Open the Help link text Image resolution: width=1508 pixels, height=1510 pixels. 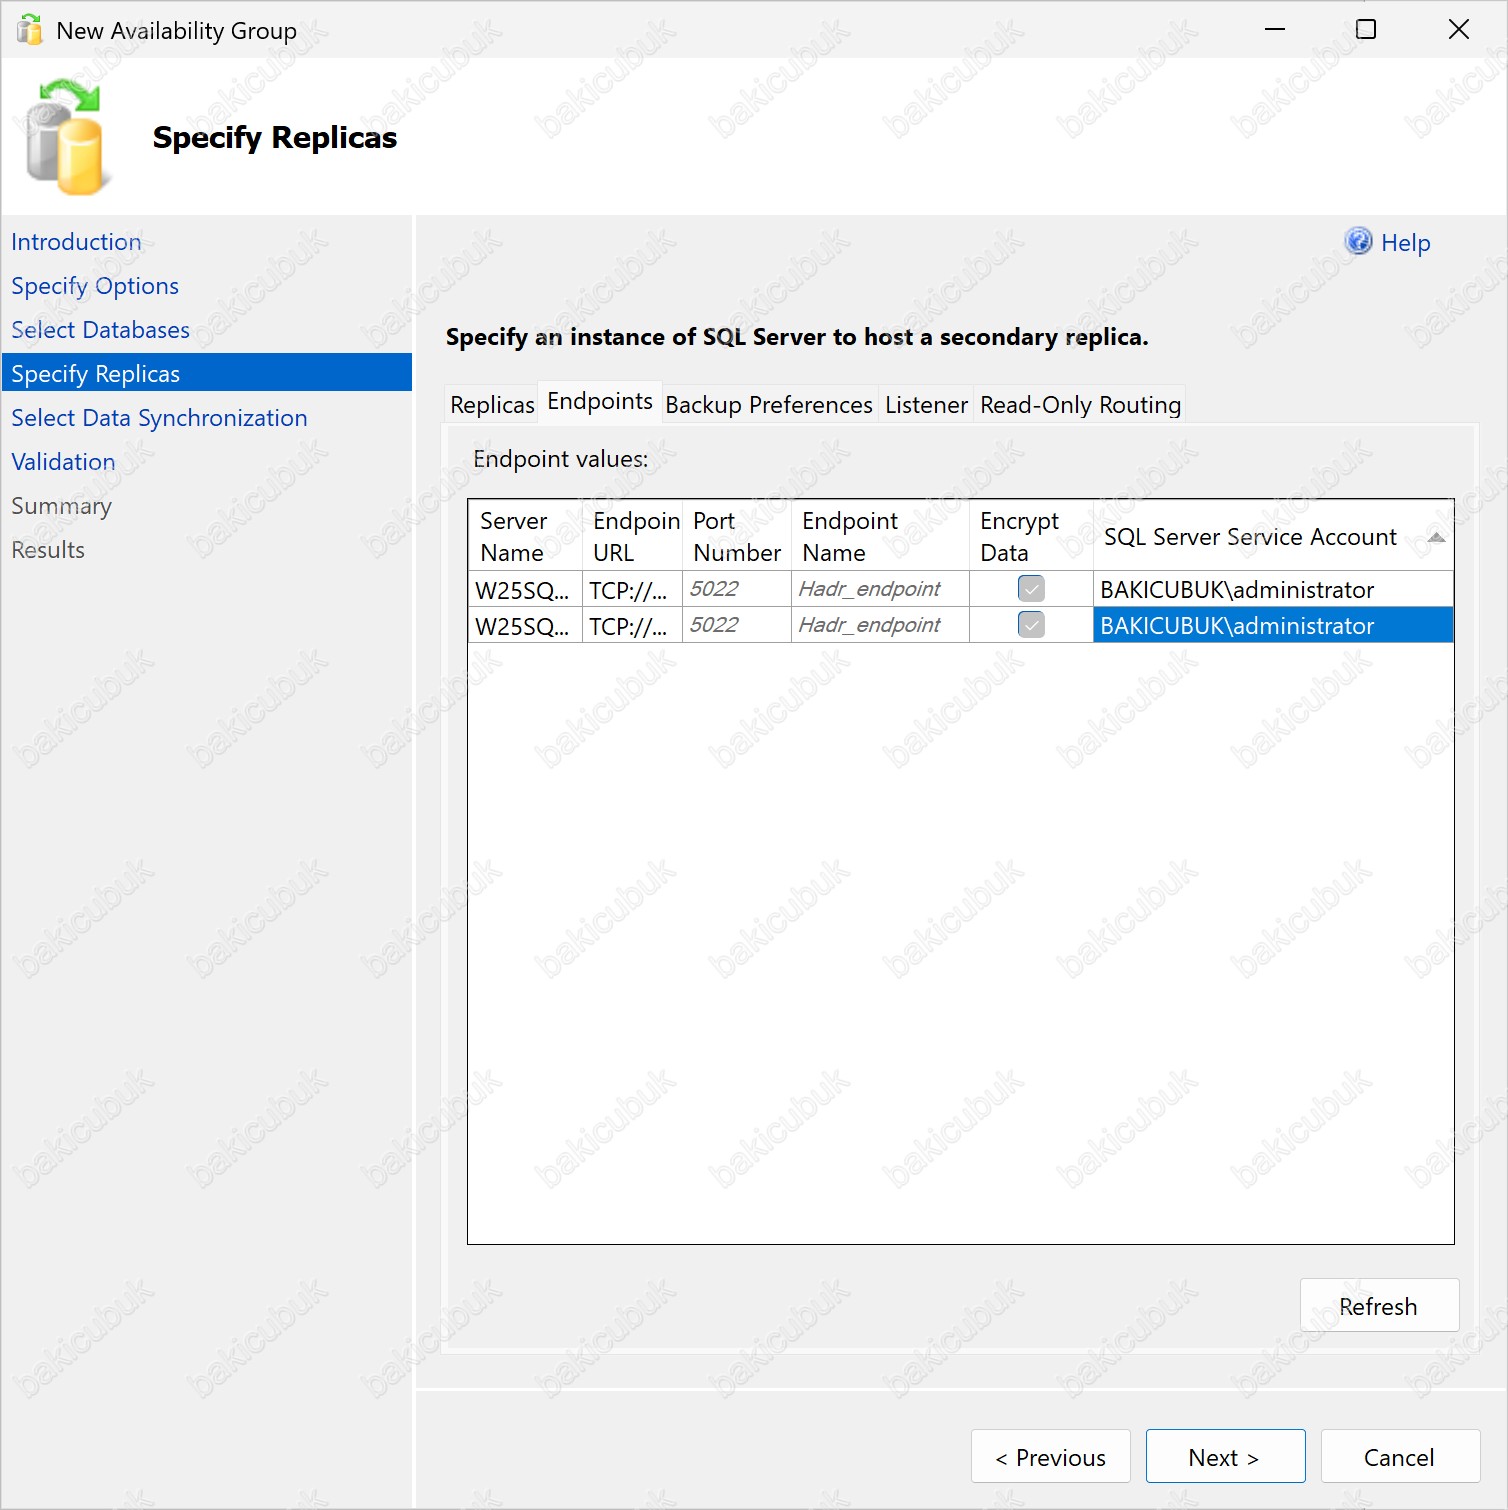(x=1405, y=243)
